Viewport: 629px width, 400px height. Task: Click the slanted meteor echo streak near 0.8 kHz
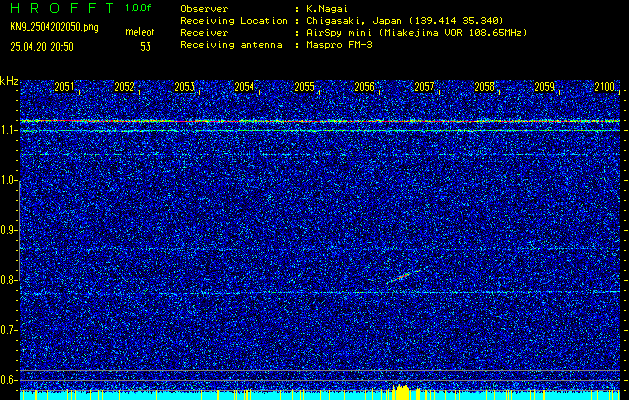[x=403, y=276]
